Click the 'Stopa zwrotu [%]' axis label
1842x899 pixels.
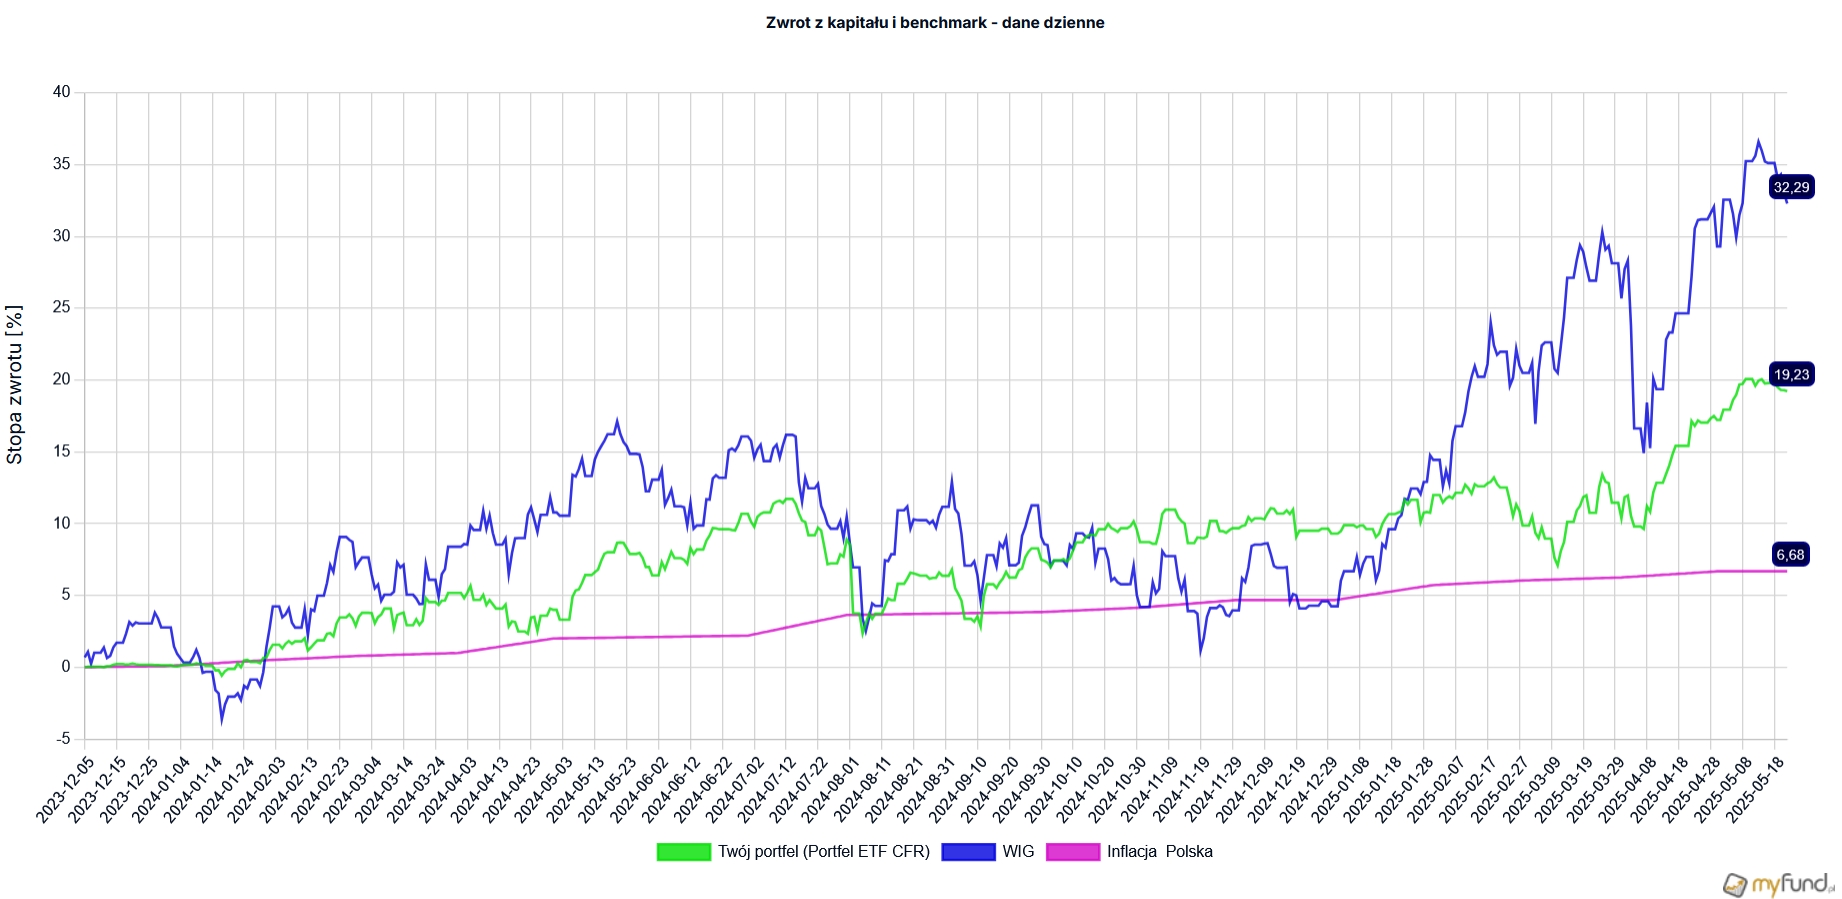(15, 385)
